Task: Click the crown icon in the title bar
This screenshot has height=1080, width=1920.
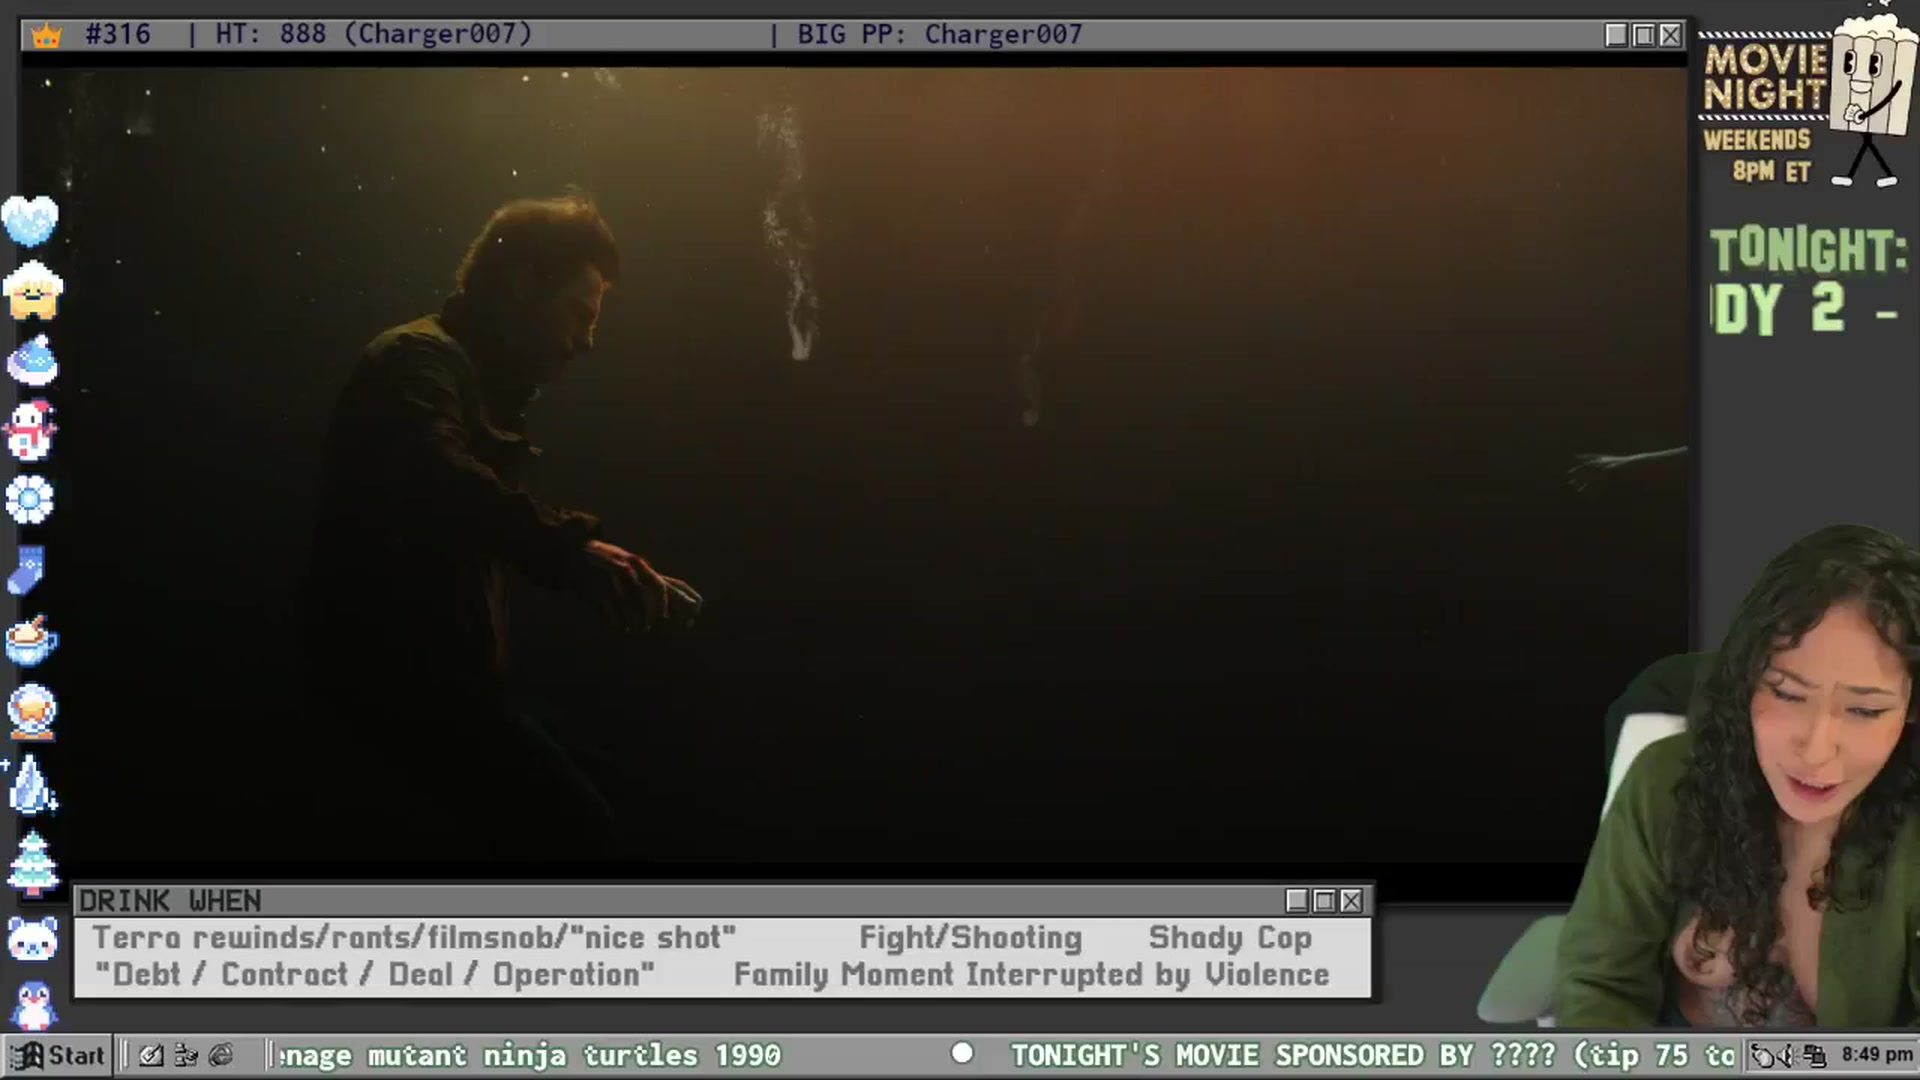Action: pos(46,36)
